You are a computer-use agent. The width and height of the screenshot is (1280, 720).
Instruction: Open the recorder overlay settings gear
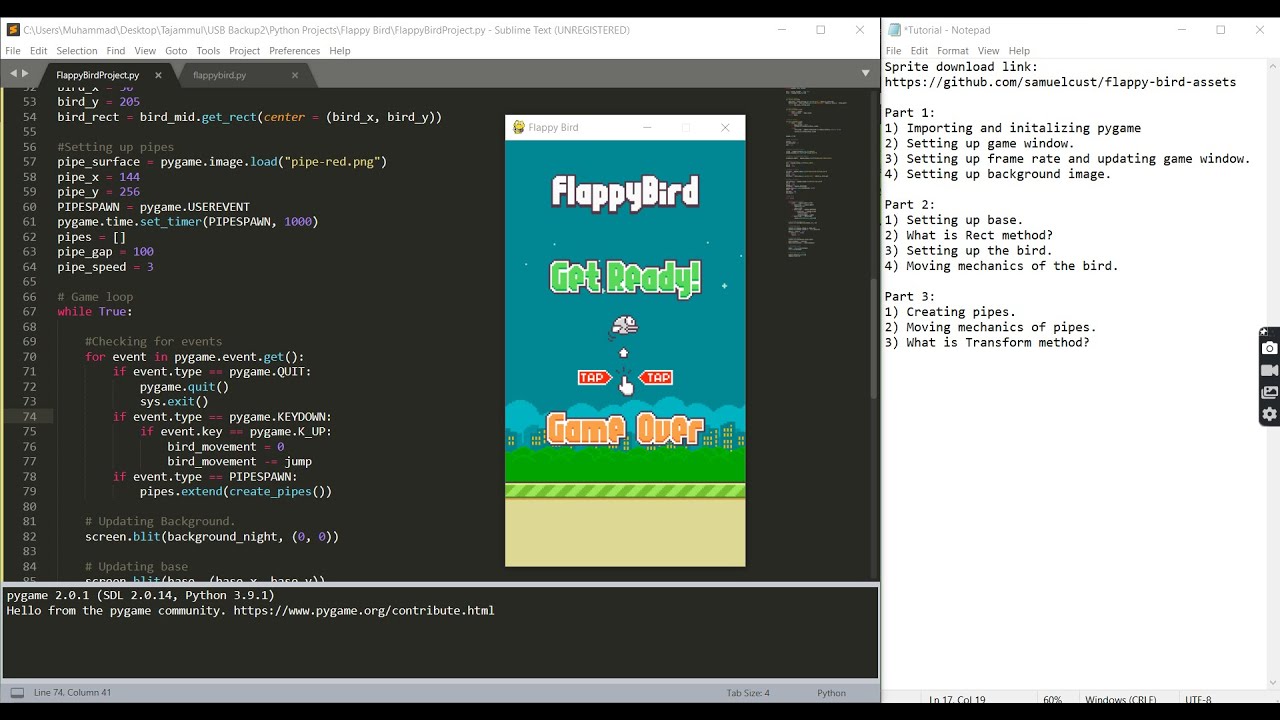coord(1269,414)
